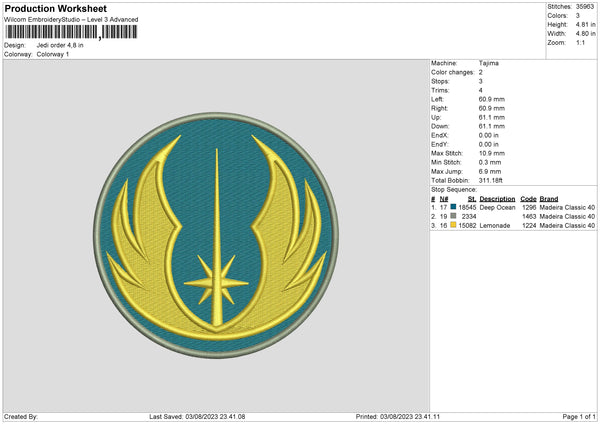The height and width of the screenshot is (424, 600).
Task: Click the Max Jump value 6.9 mm
Action: click(x=490, y=171)
